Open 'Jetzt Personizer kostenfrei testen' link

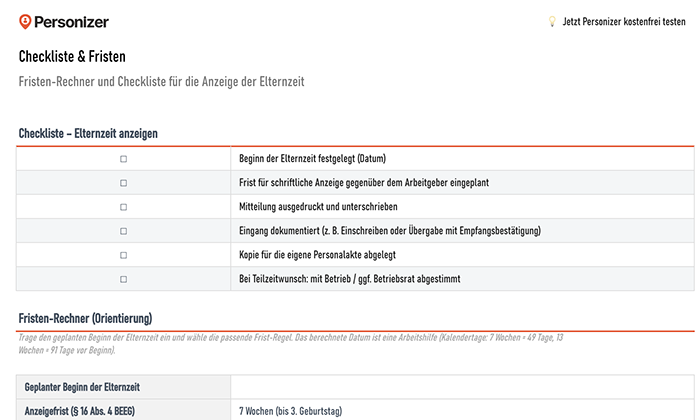coord(624,21)
